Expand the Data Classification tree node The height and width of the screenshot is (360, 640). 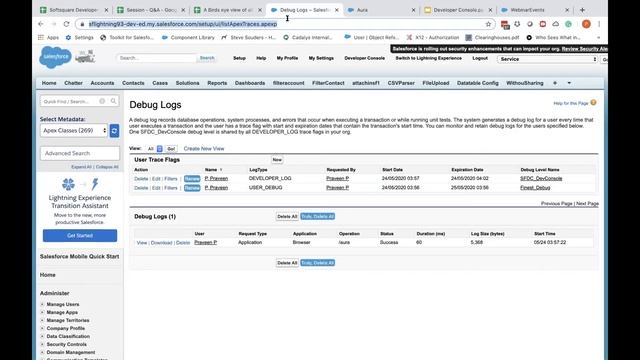pyautogui.click(x=42, y=336)
